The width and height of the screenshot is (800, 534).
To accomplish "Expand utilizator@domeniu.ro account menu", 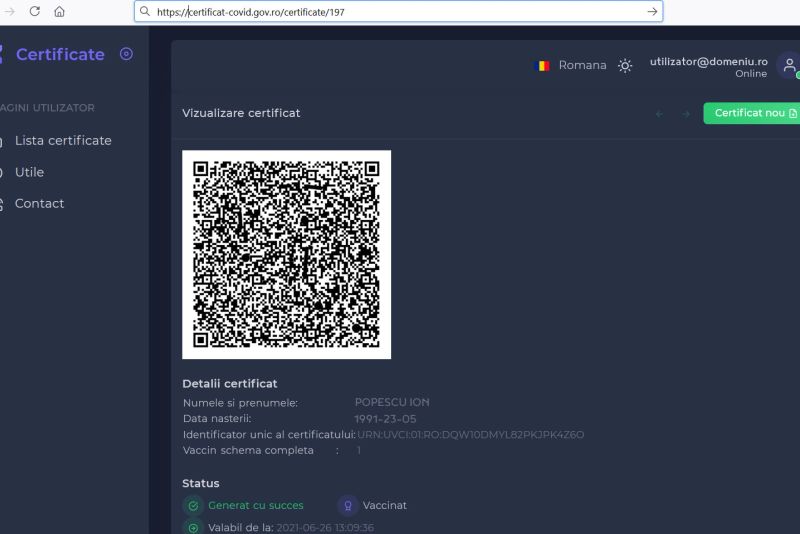I will [x=708, y=62].
